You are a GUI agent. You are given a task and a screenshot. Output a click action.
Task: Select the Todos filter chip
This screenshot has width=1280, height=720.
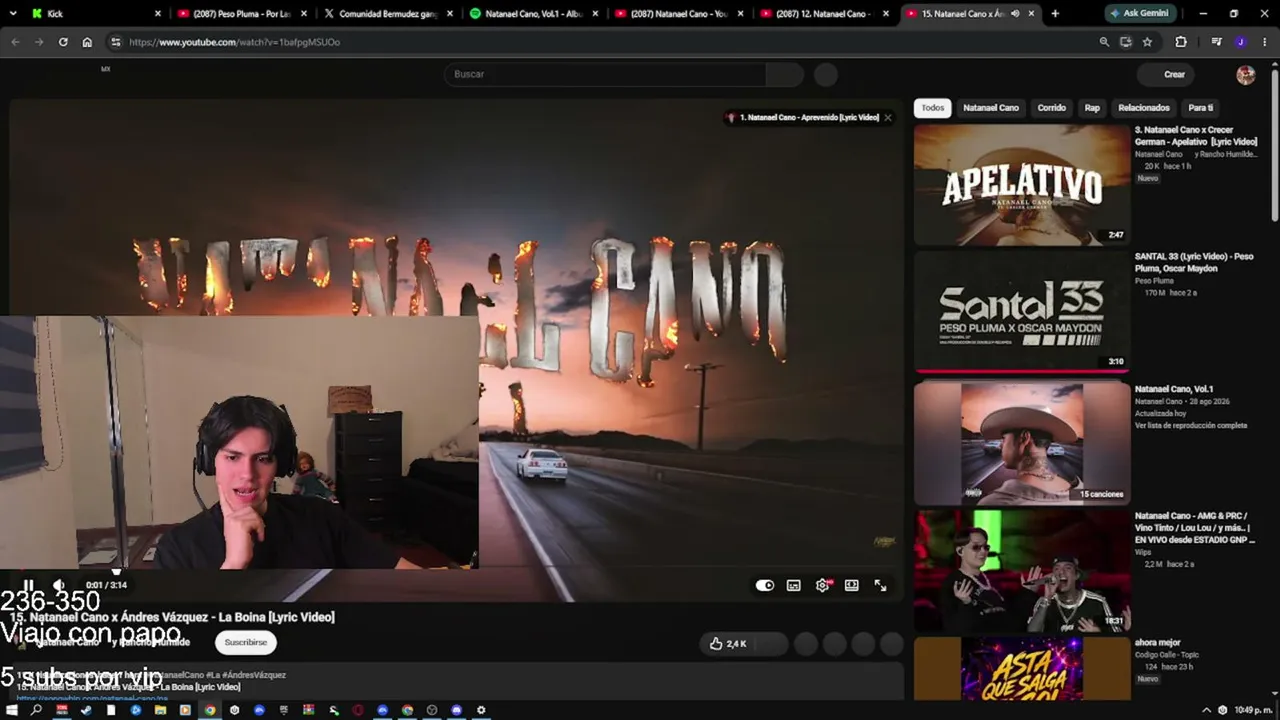point(933,108)
